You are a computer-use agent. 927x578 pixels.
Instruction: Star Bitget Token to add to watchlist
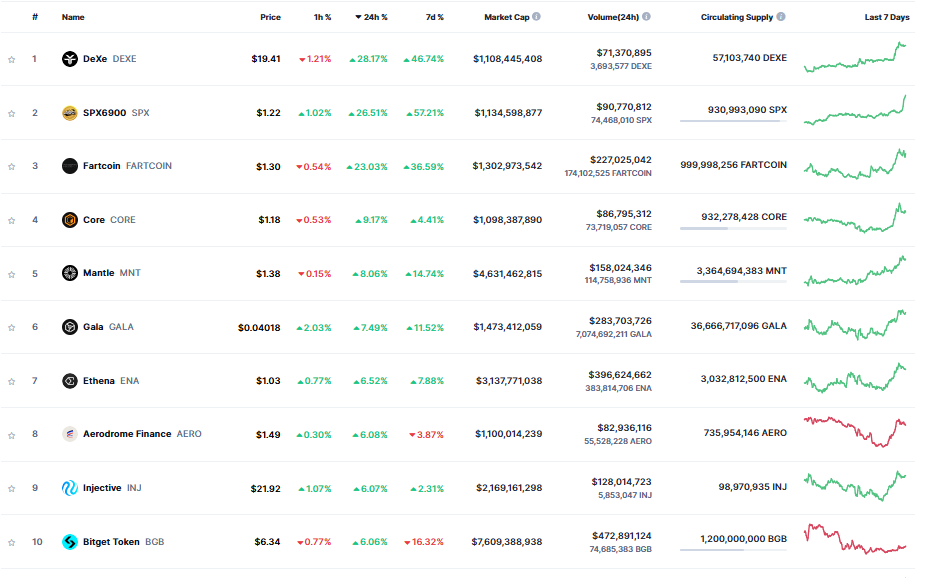pyautogui.click(x=11, y=543)
